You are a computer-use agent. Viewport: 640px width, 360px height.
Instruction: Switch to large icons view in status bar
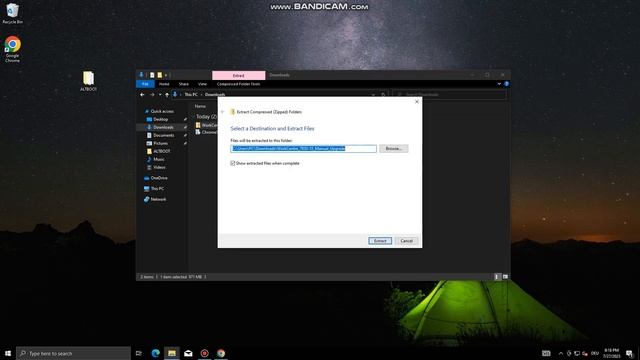pos(505,277)
